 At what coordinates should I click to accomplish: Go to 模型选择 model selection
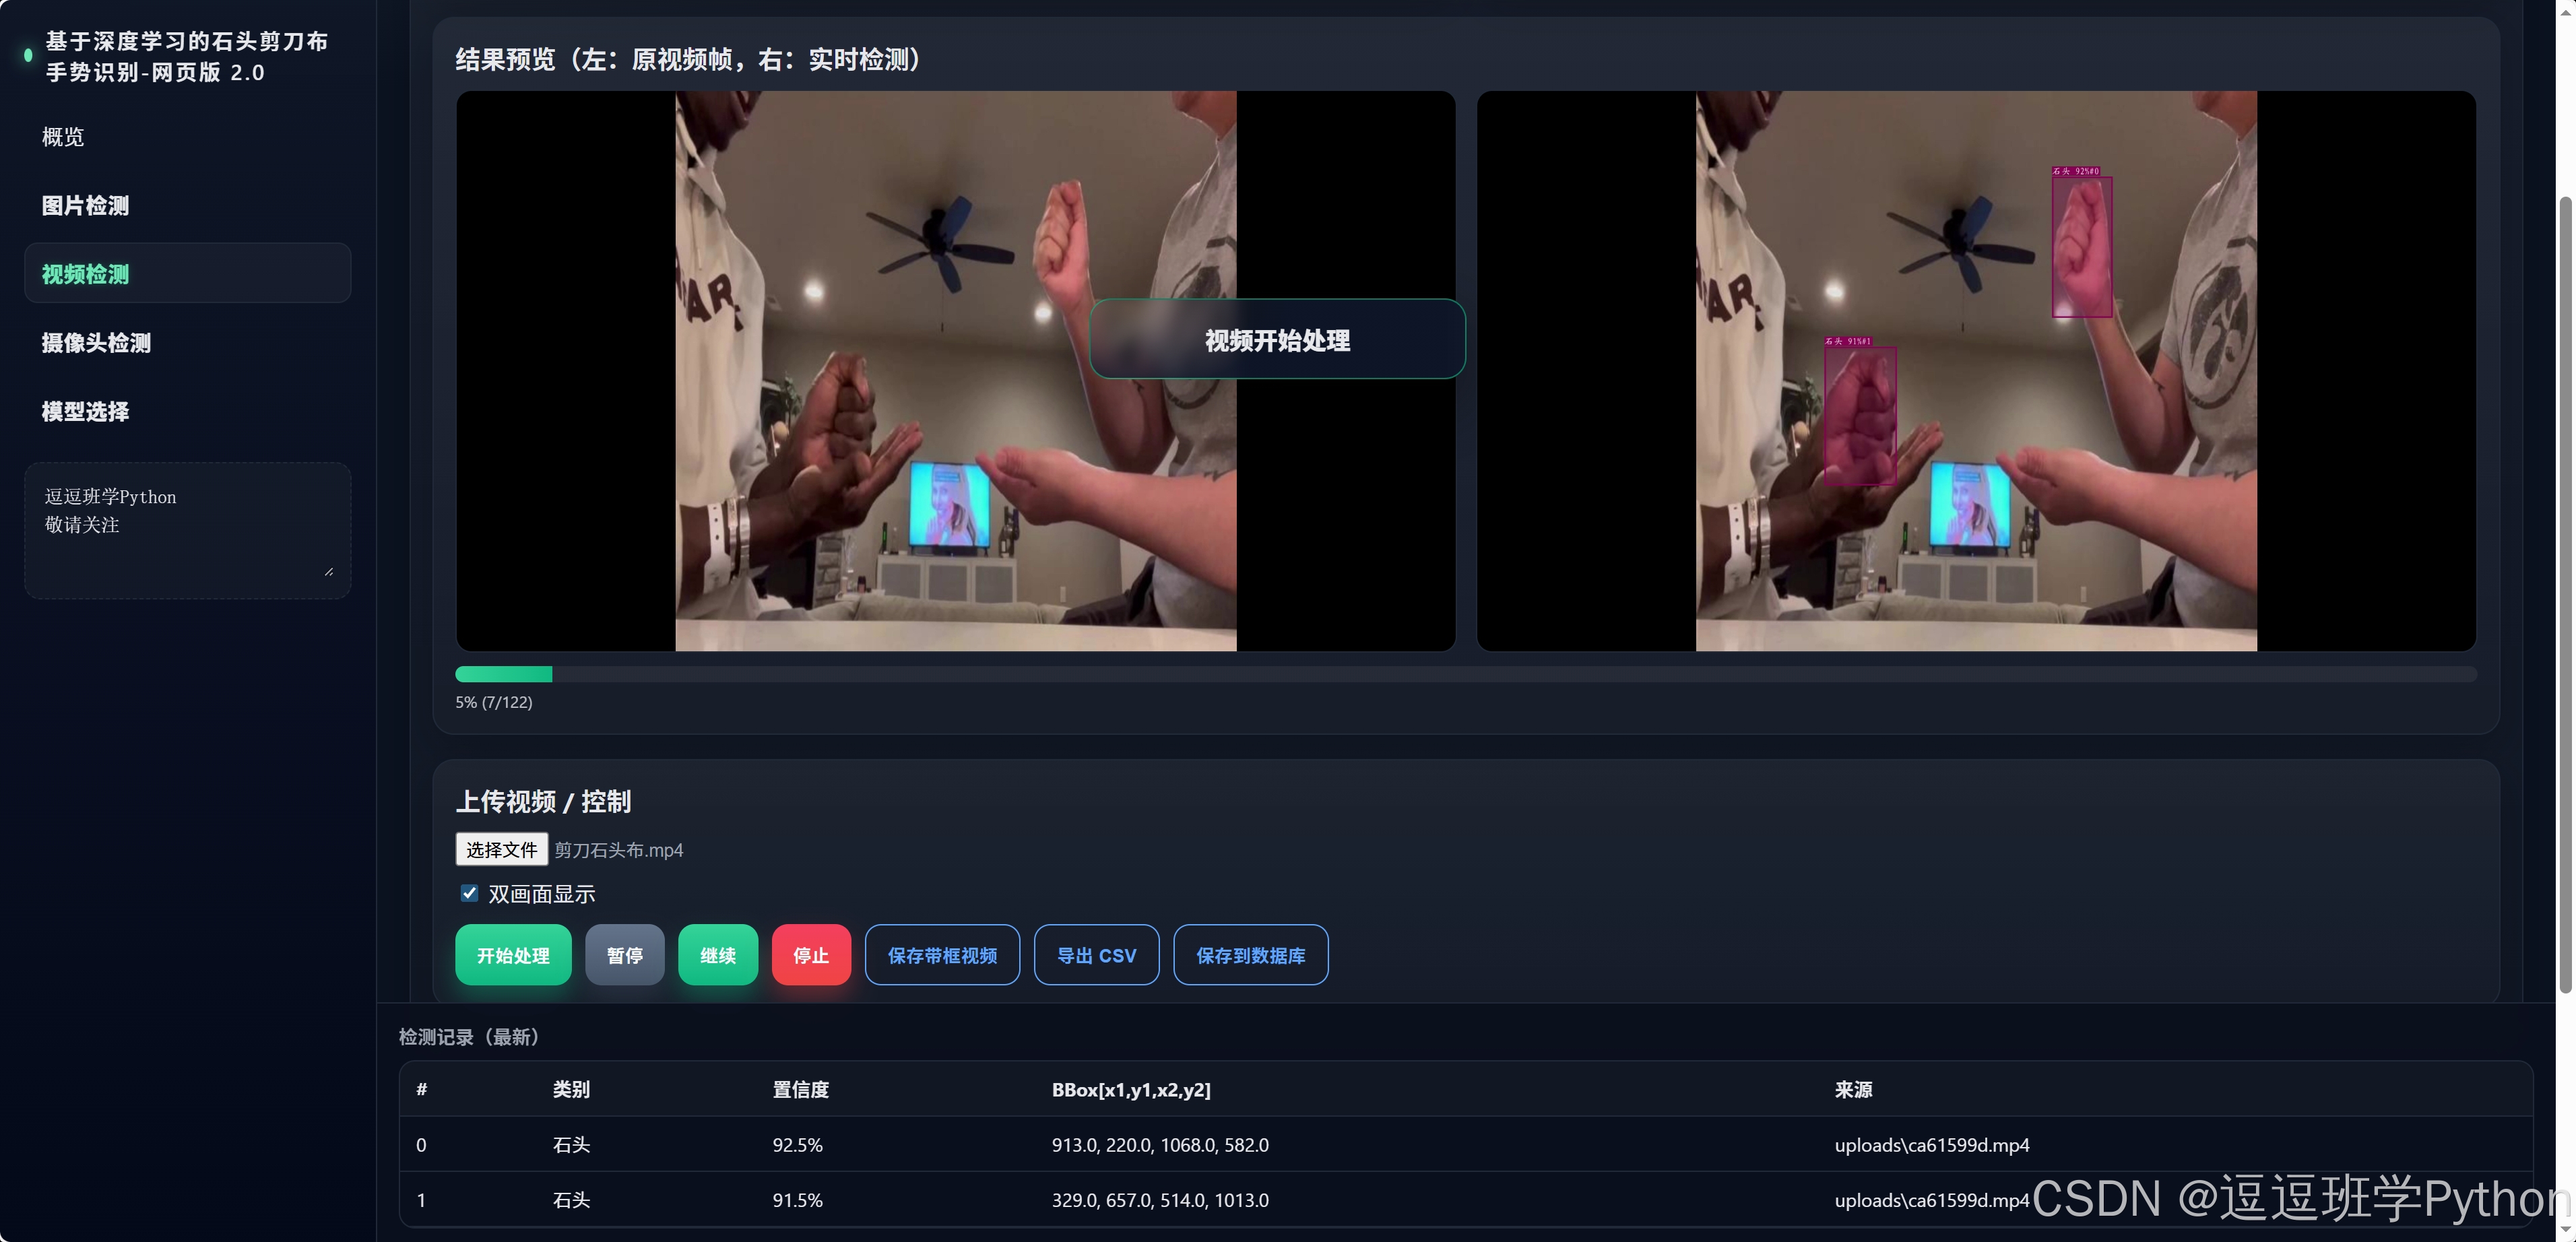tap(85, 412)
